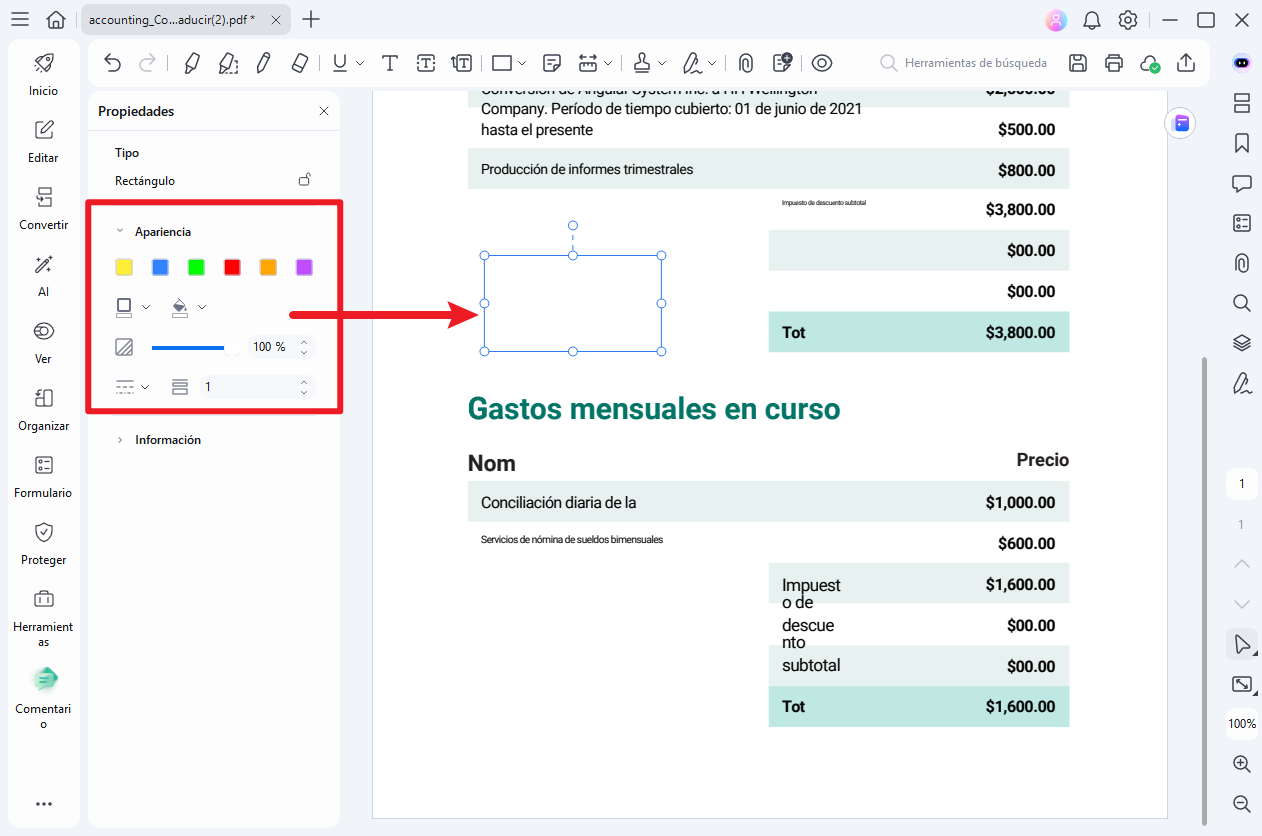Click the save document button
1262x836 pixels.
(x=1077, y=62)
